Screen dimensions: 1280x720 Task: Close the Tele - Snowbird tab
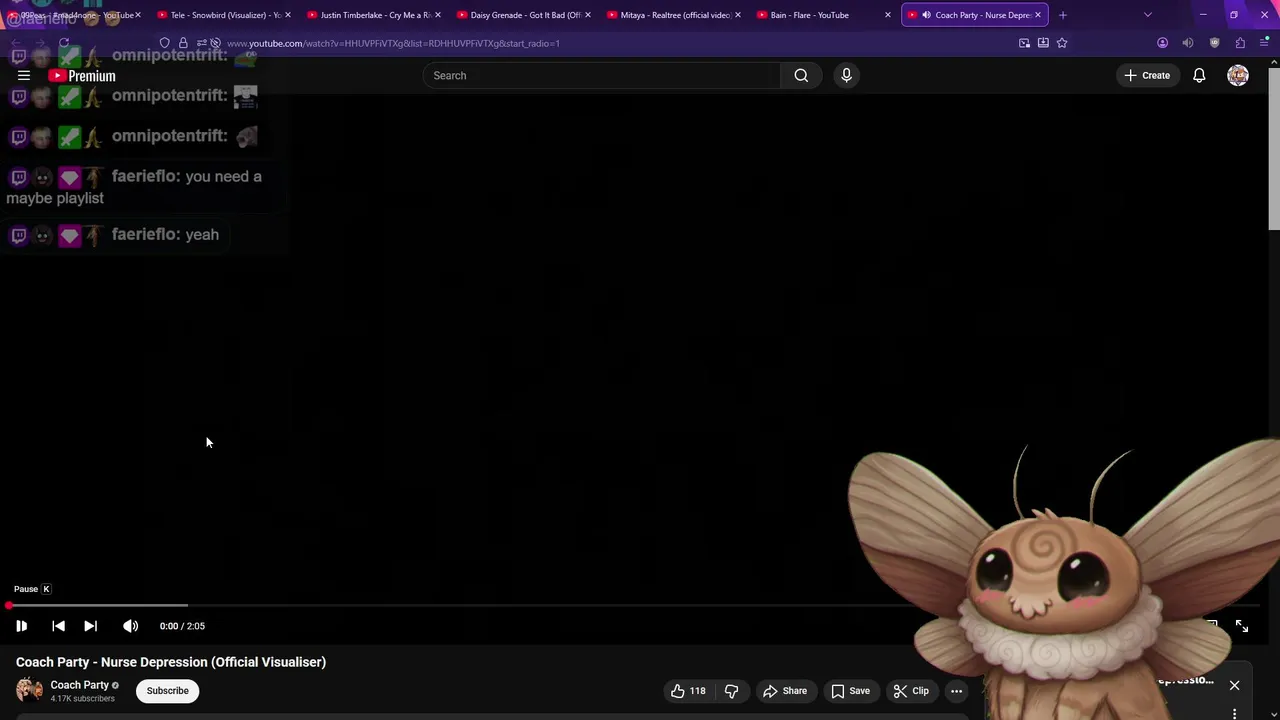pyautogui.click(x=288, y=15)
